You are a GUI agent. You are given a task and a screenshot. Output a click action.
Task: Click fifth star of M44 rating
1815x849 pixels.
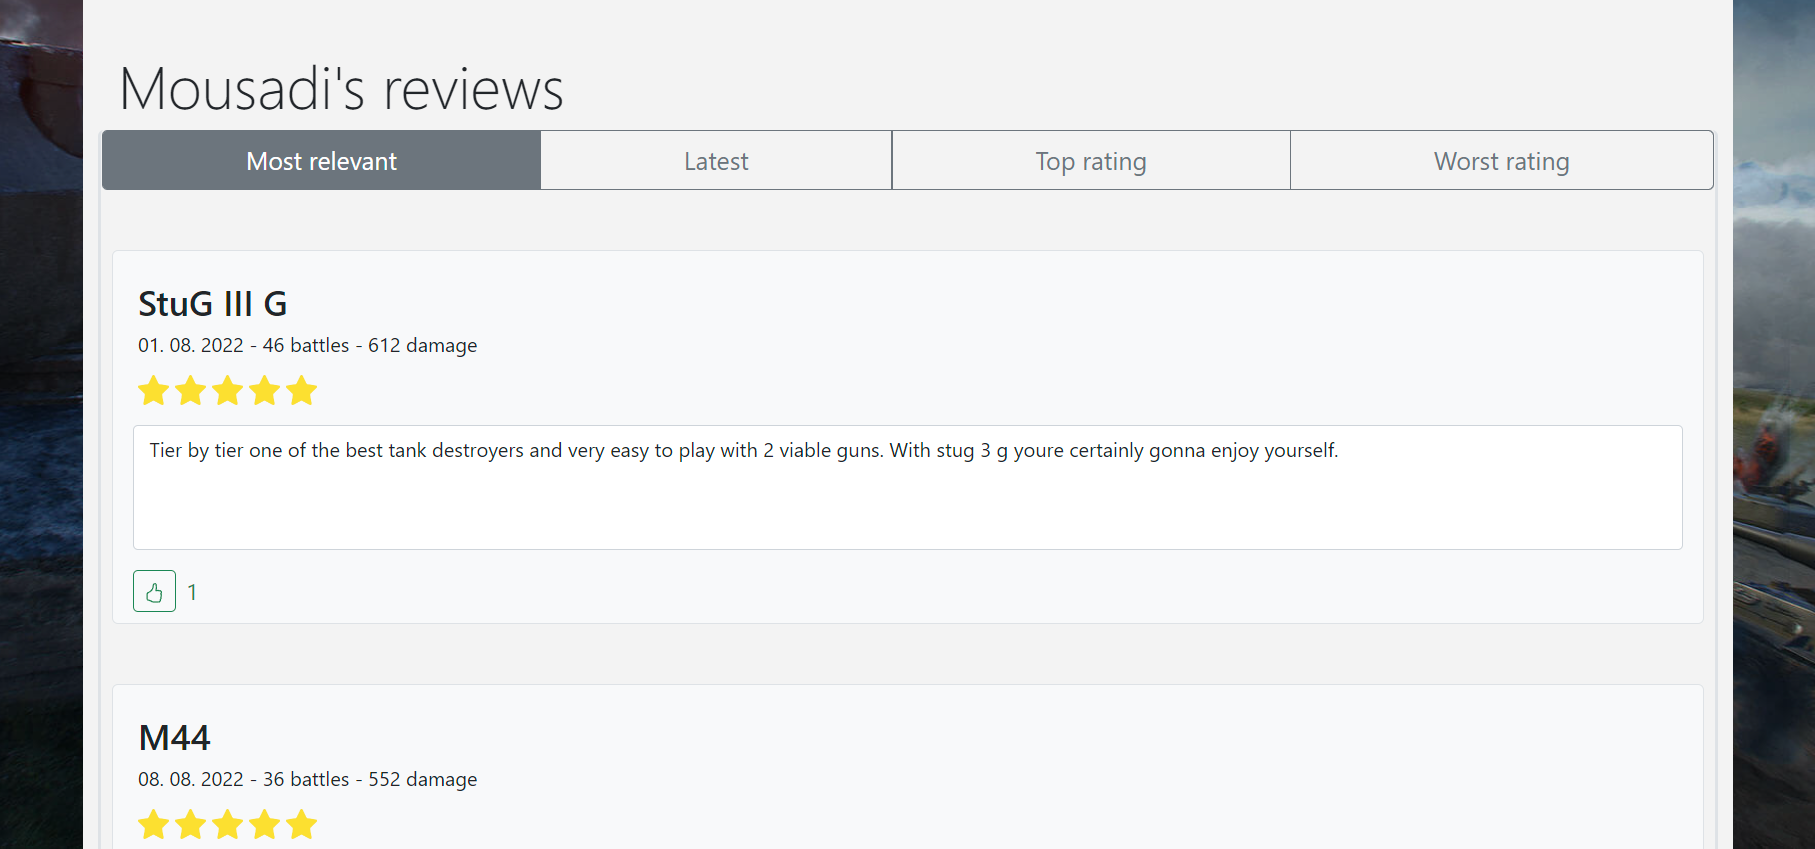301,825
